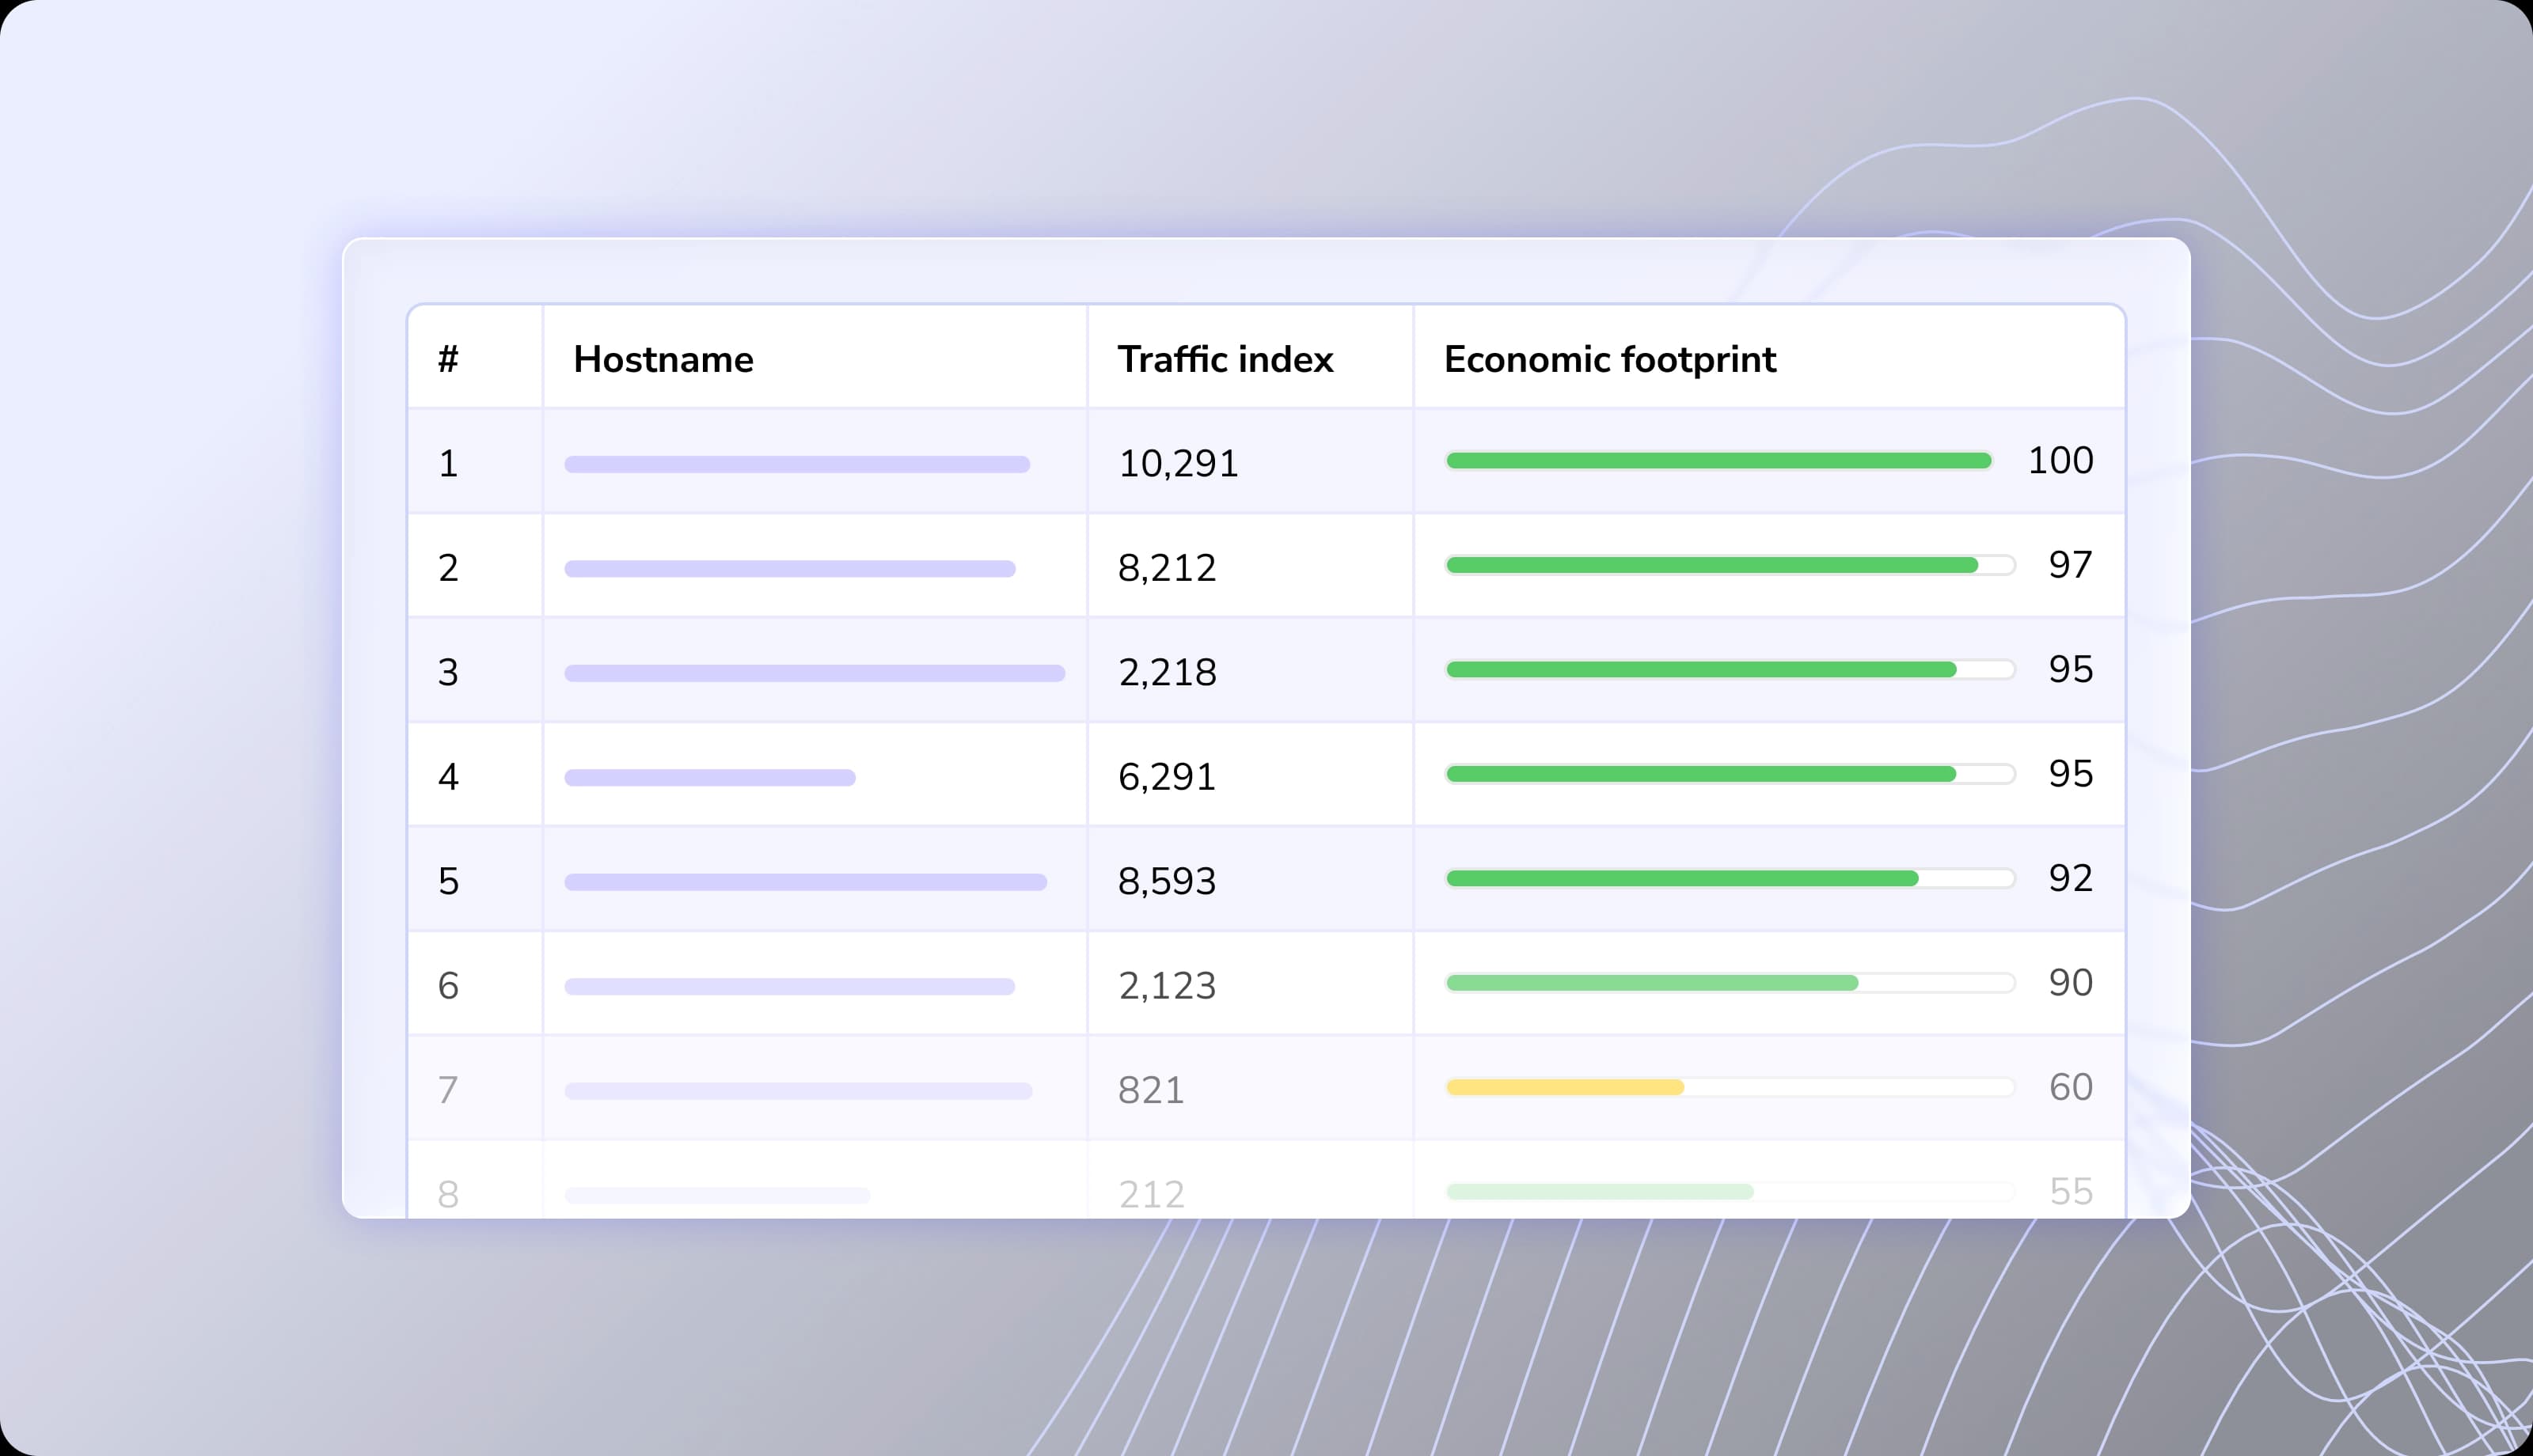Click the Hostname column header
This screenshot has height=1456, width=2533.
663,359
